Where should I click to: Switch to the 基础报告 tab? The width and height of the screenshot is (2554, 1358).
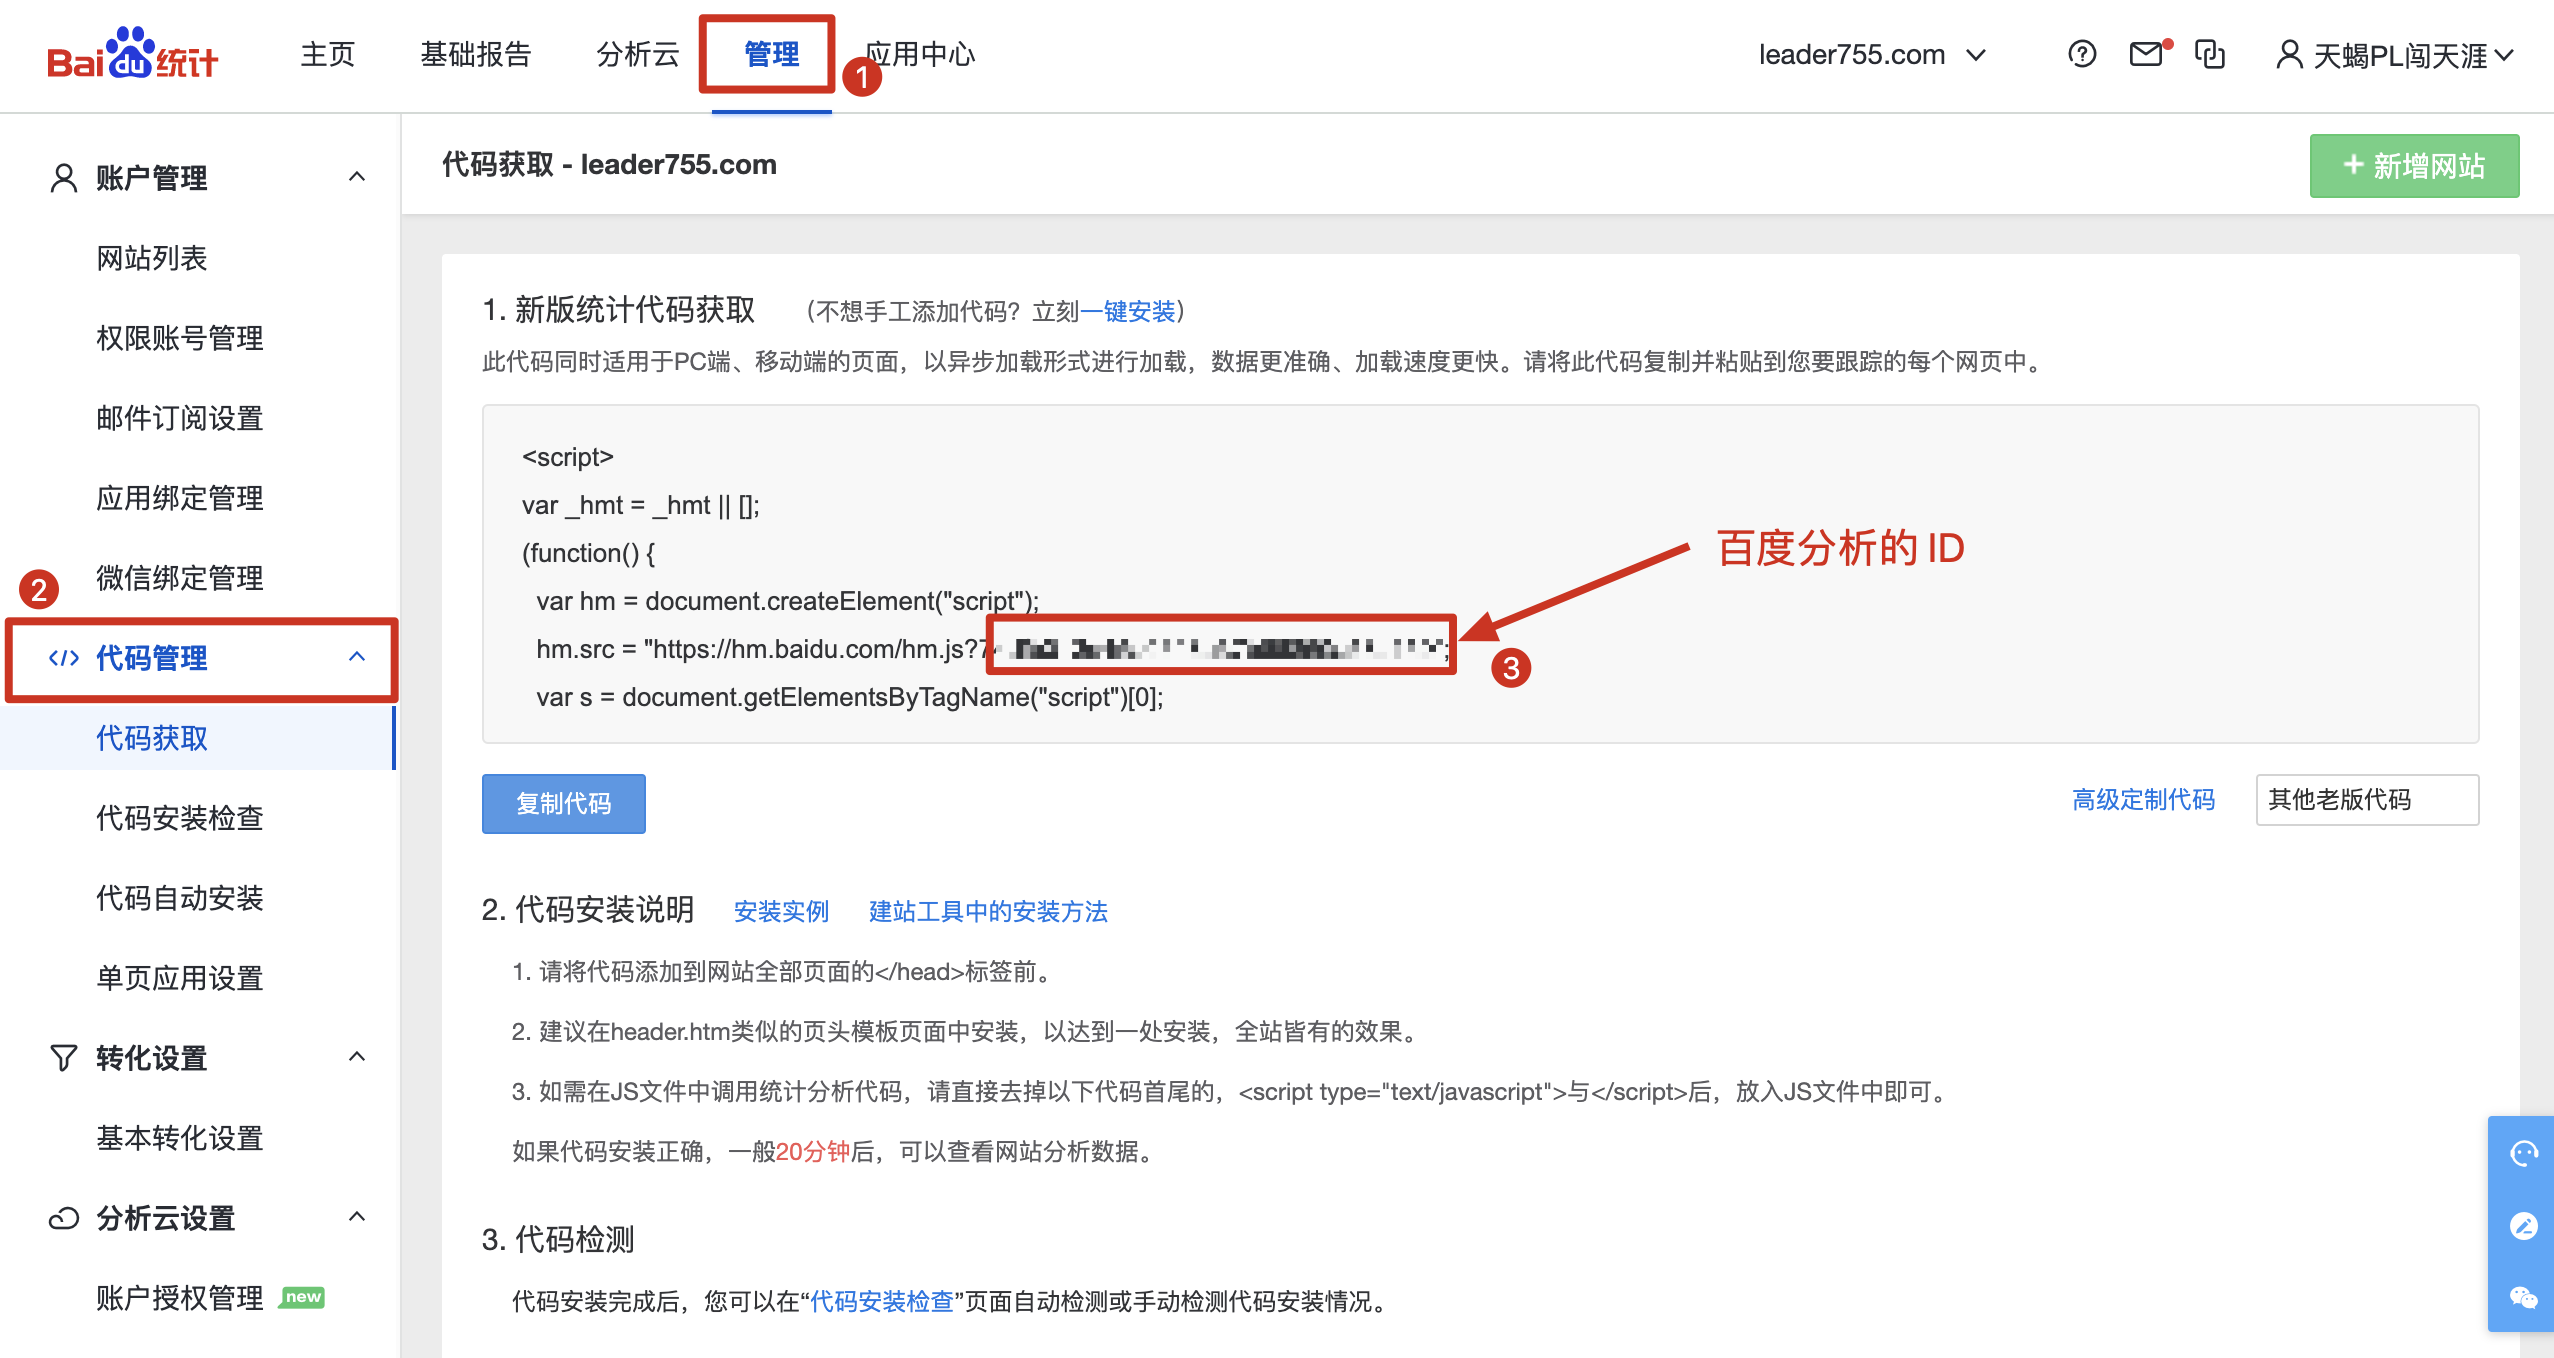click(x=475, y=55)
